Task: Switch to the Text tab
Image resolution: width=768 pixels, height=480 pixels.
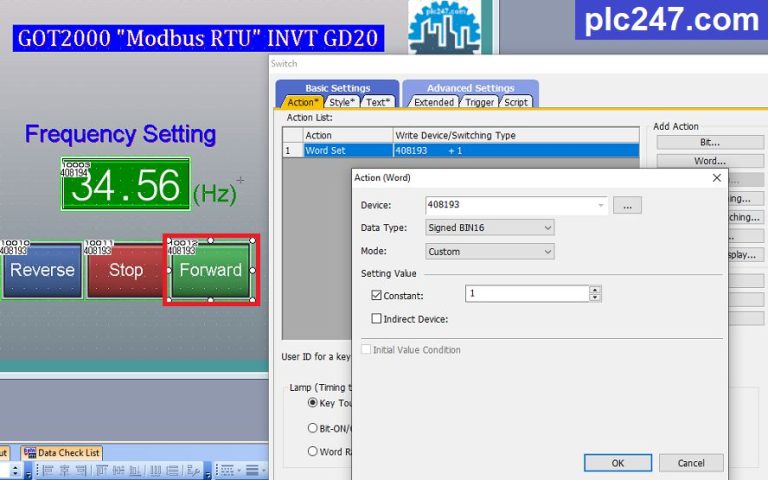Action: [378, 102]
